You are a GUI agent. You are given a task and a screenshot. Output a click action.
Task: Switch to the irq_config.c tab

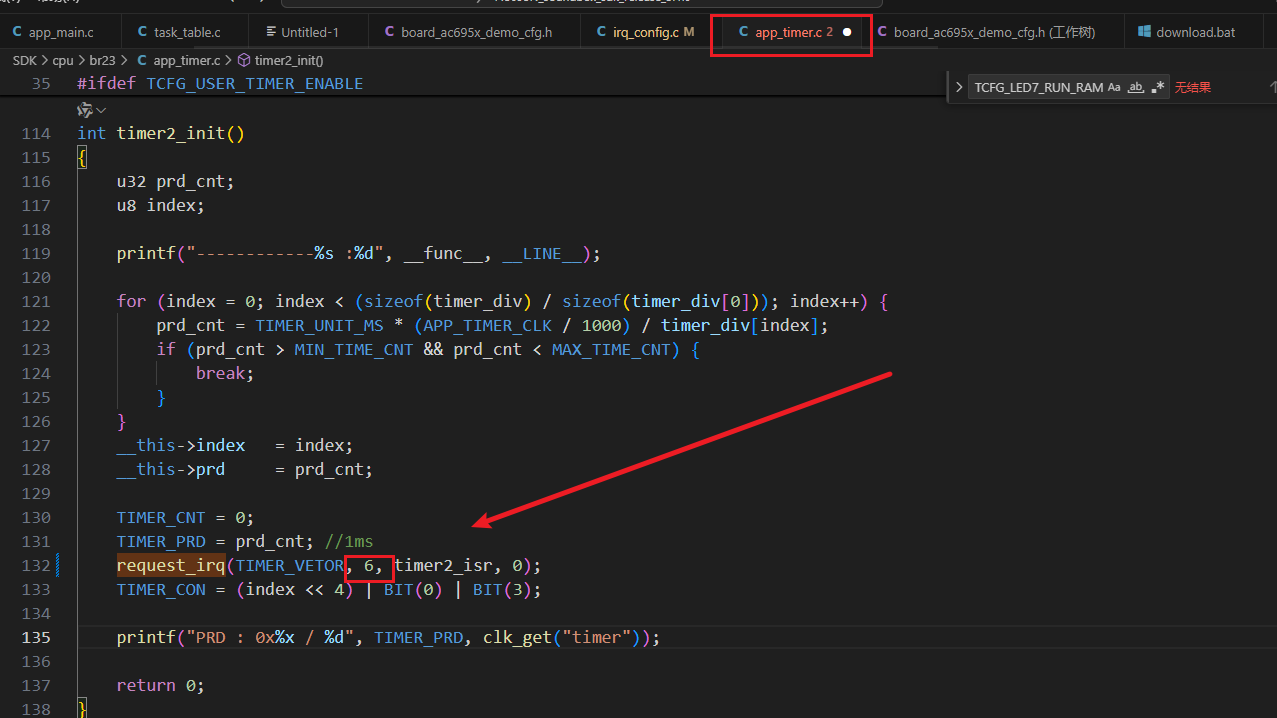click(644, 33)
